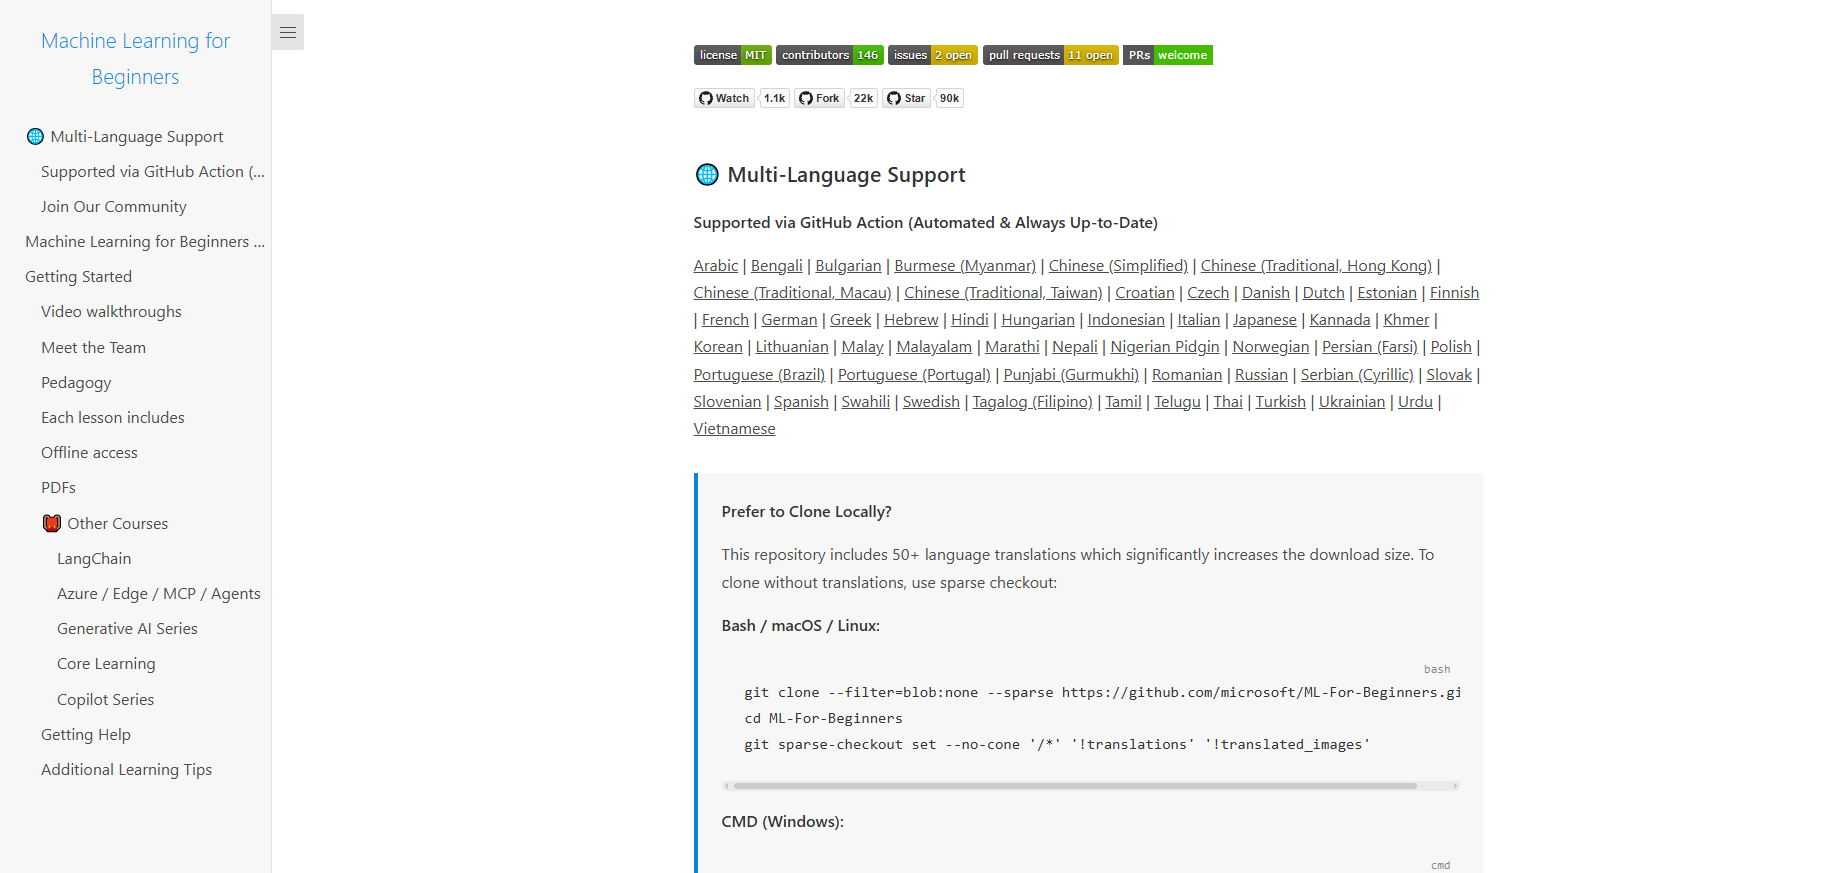This screenshot has width=1832, height=873.
Task: Click the PRs welcome badge
Action: point(1168,55)
